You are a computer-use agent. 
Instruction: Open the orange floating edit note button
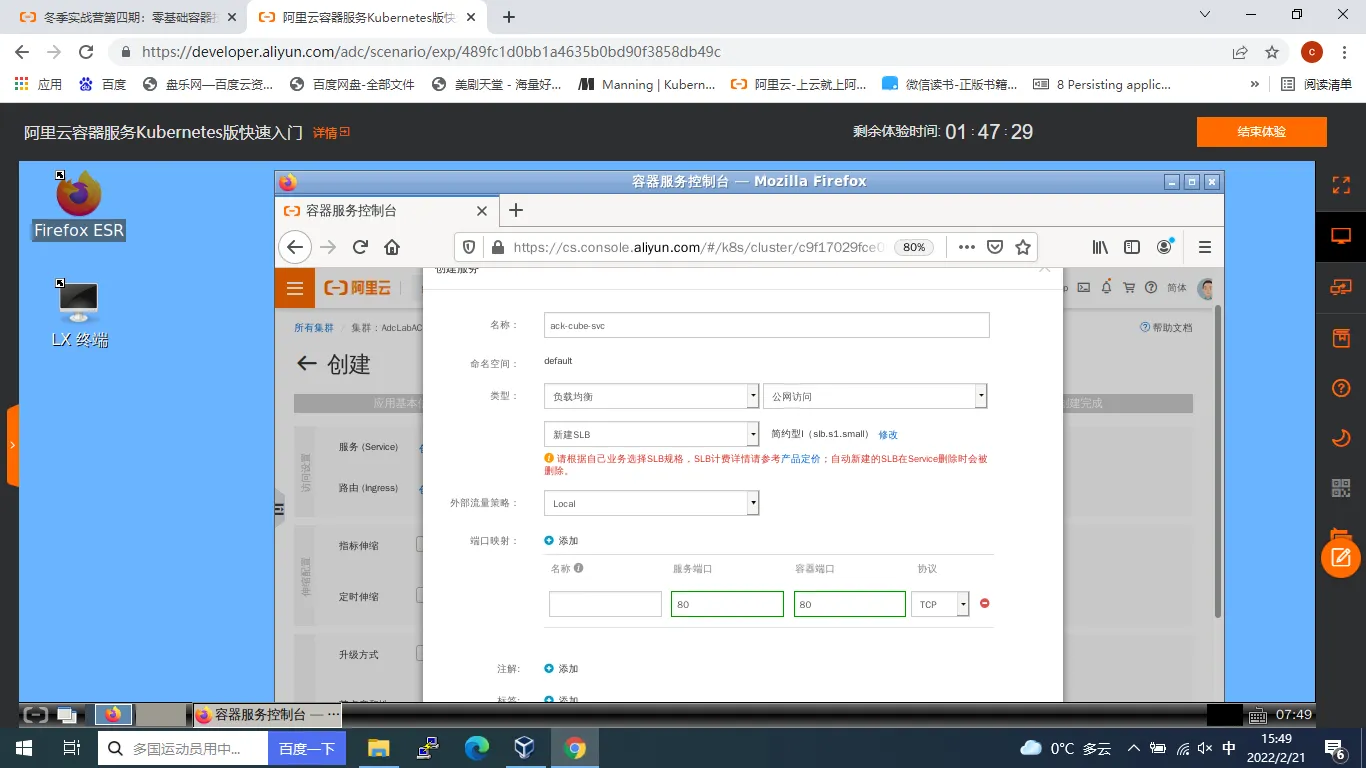pos(1341,558)
